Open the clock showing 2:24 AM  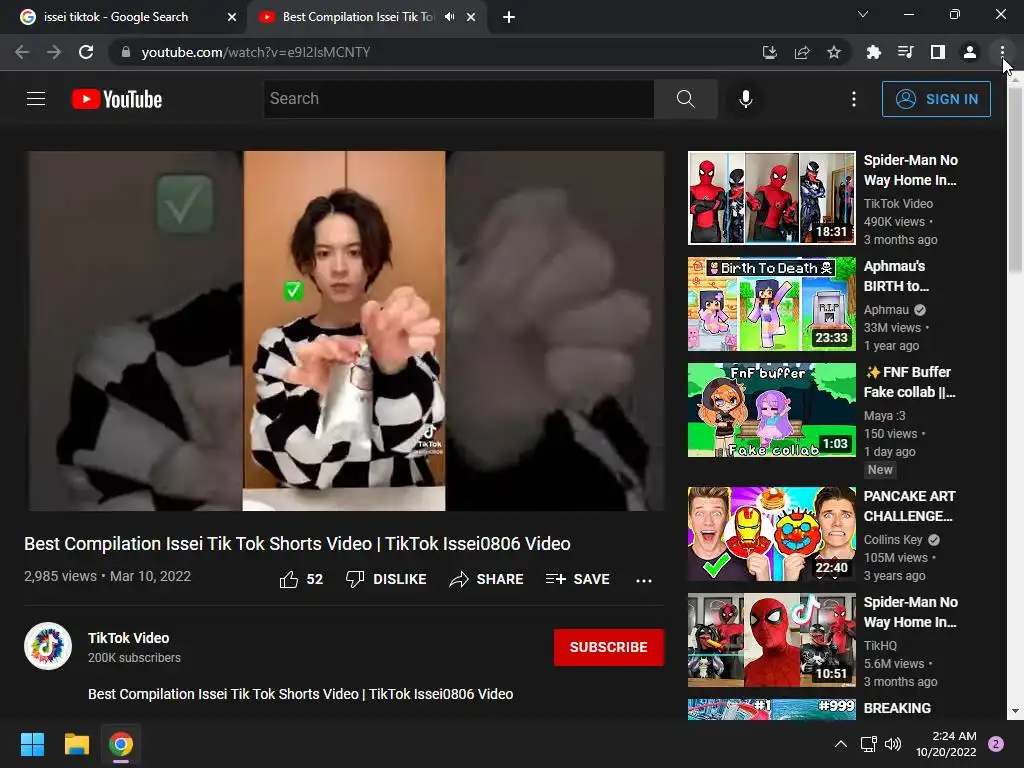pos(946,744)
